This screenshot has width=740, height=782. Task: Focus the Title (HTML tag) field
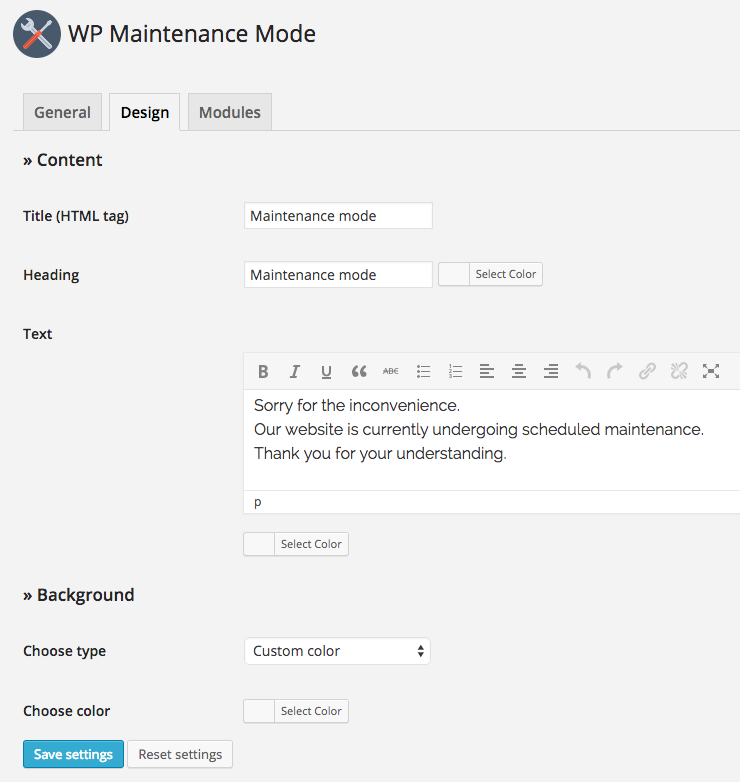pos(338,215)
